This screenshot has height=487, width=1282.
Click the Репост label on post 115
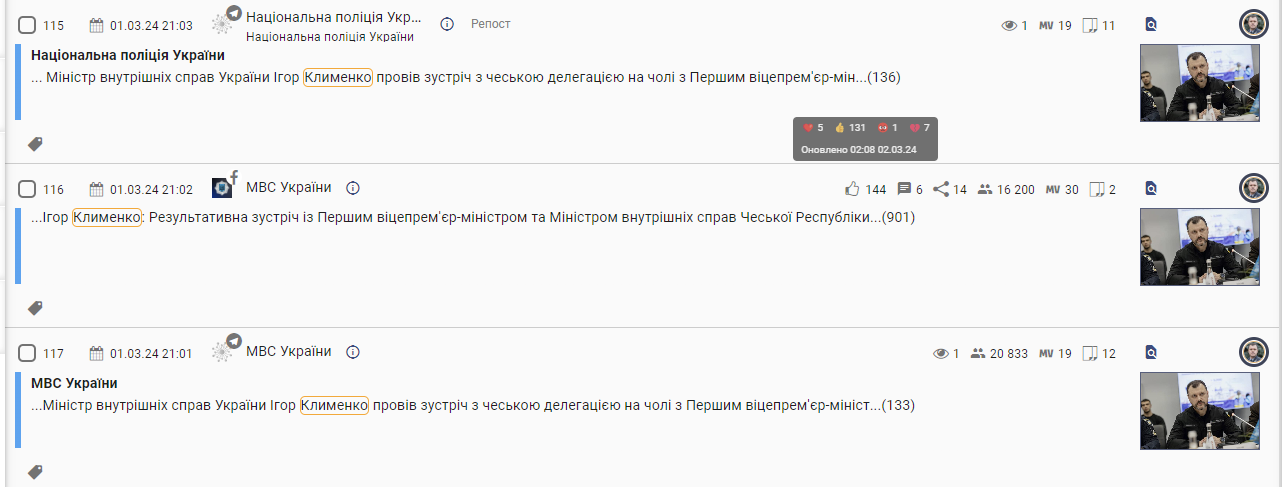click(491, 24)
